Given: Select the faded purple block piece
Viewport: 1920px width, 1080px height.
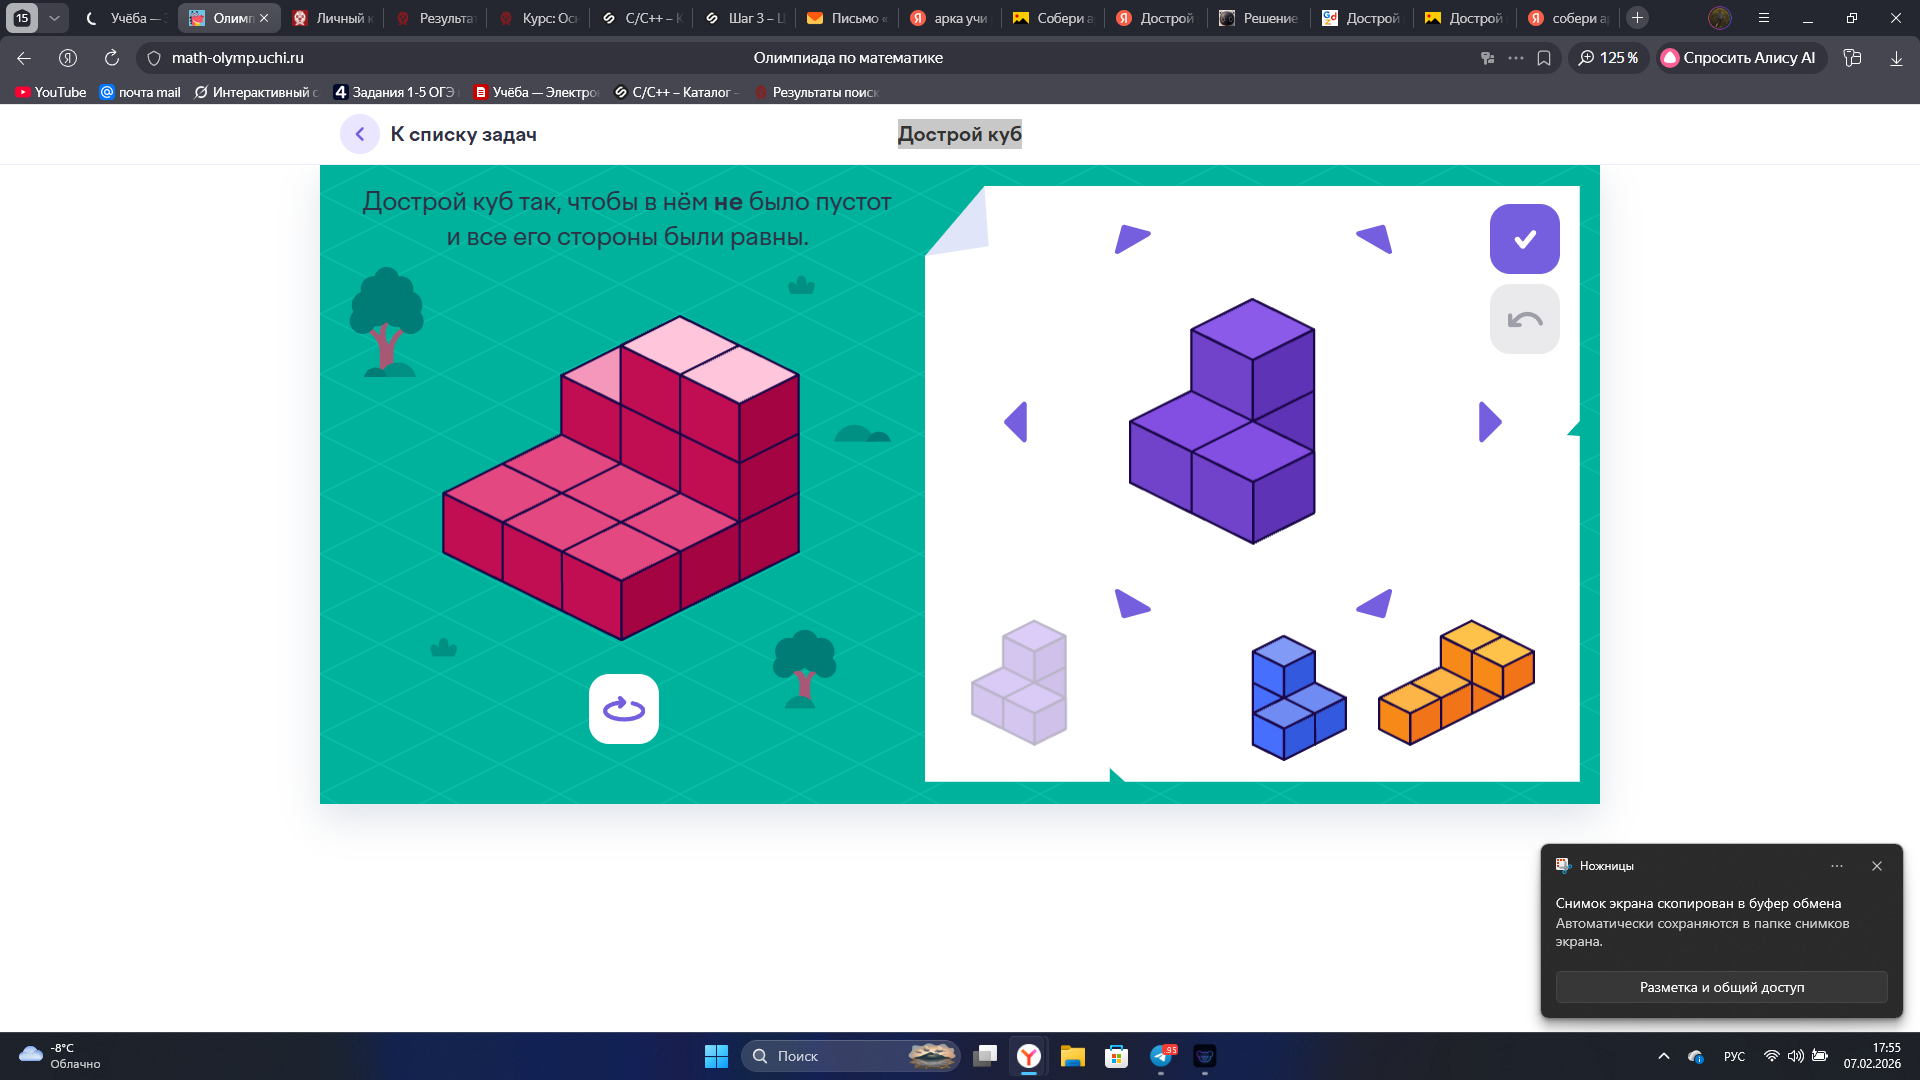Looking at the screenshot, I should pyautogui.click(x=1020, y=684).
